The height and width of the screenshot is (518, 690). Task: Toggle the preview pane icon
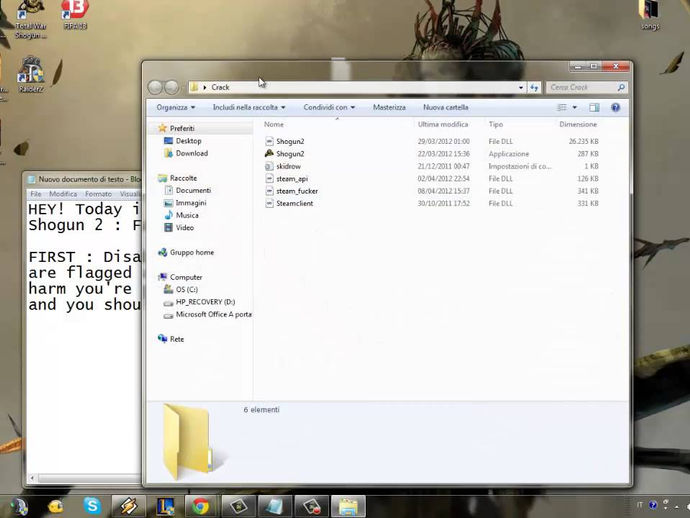(594, 107)
